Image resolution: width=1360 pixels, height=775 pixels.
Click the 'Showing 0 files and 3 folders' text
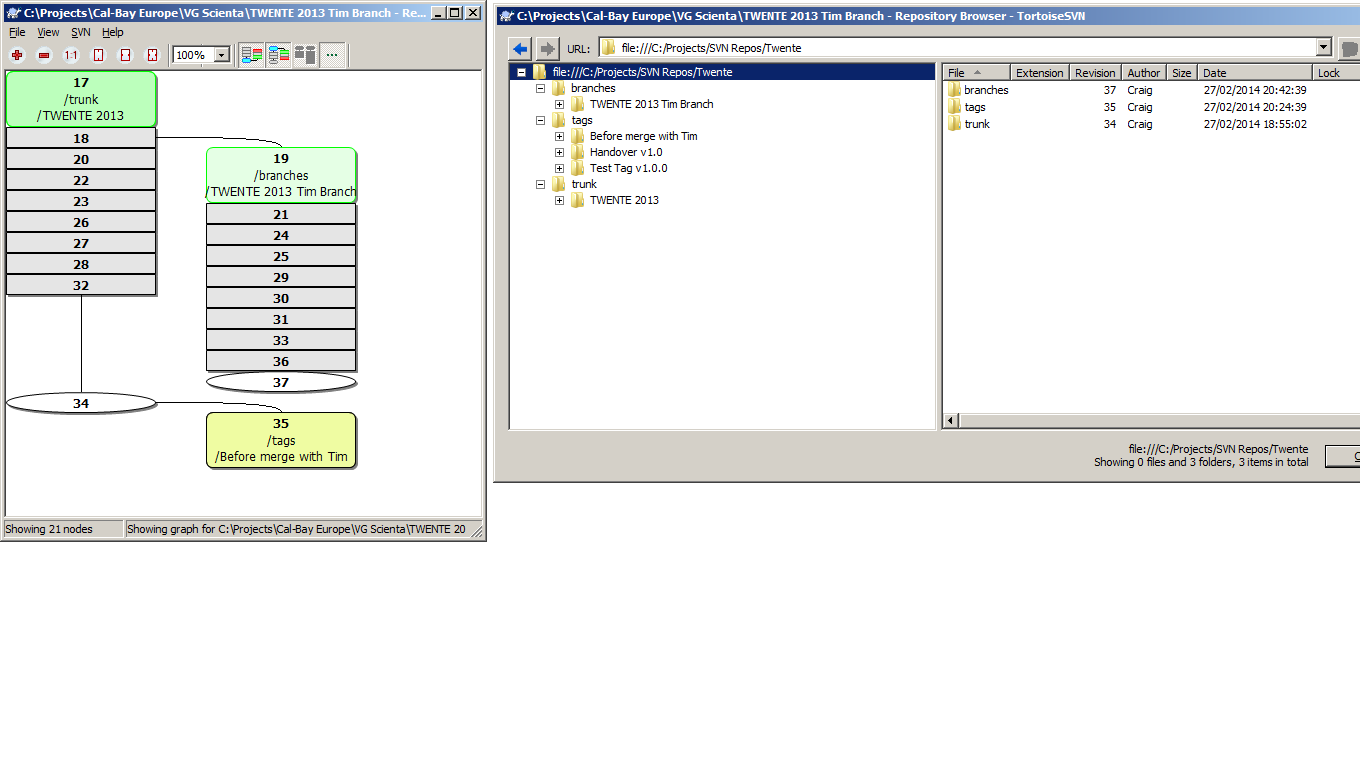coord(1201,462)
